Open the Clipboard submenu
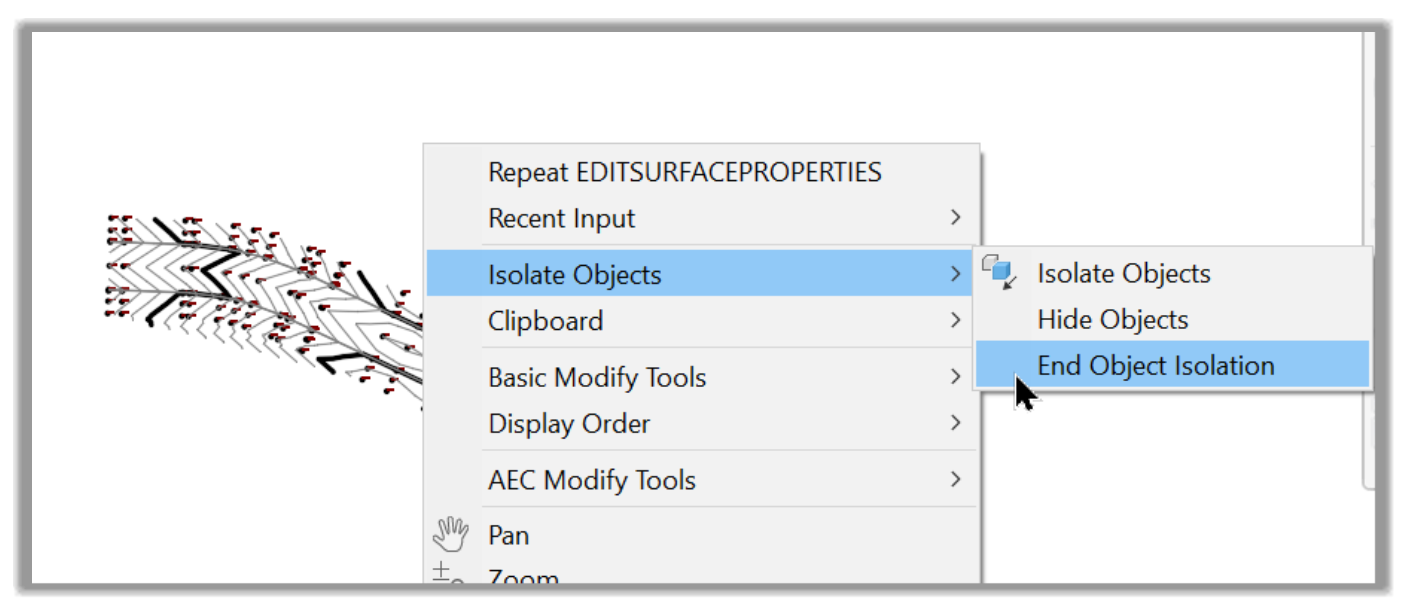Screen dimensions: 1407x613 [x=702, y=321]
